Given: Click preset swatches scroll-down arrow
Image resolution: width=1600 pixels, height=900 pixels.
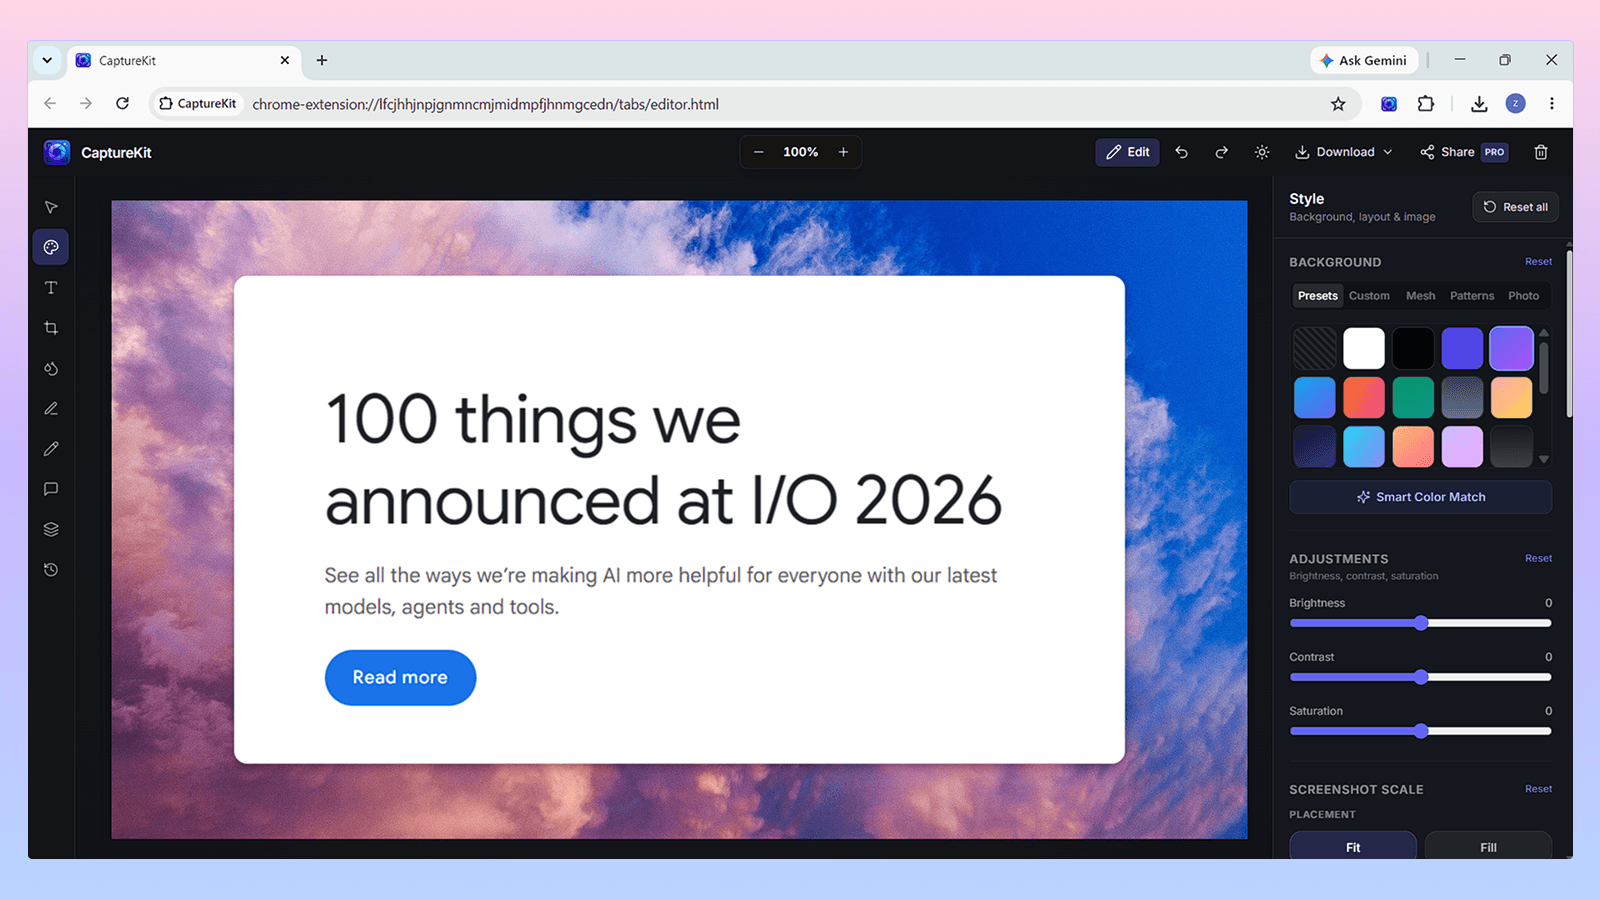Looking at the screenshot, I should (1544, 459).
